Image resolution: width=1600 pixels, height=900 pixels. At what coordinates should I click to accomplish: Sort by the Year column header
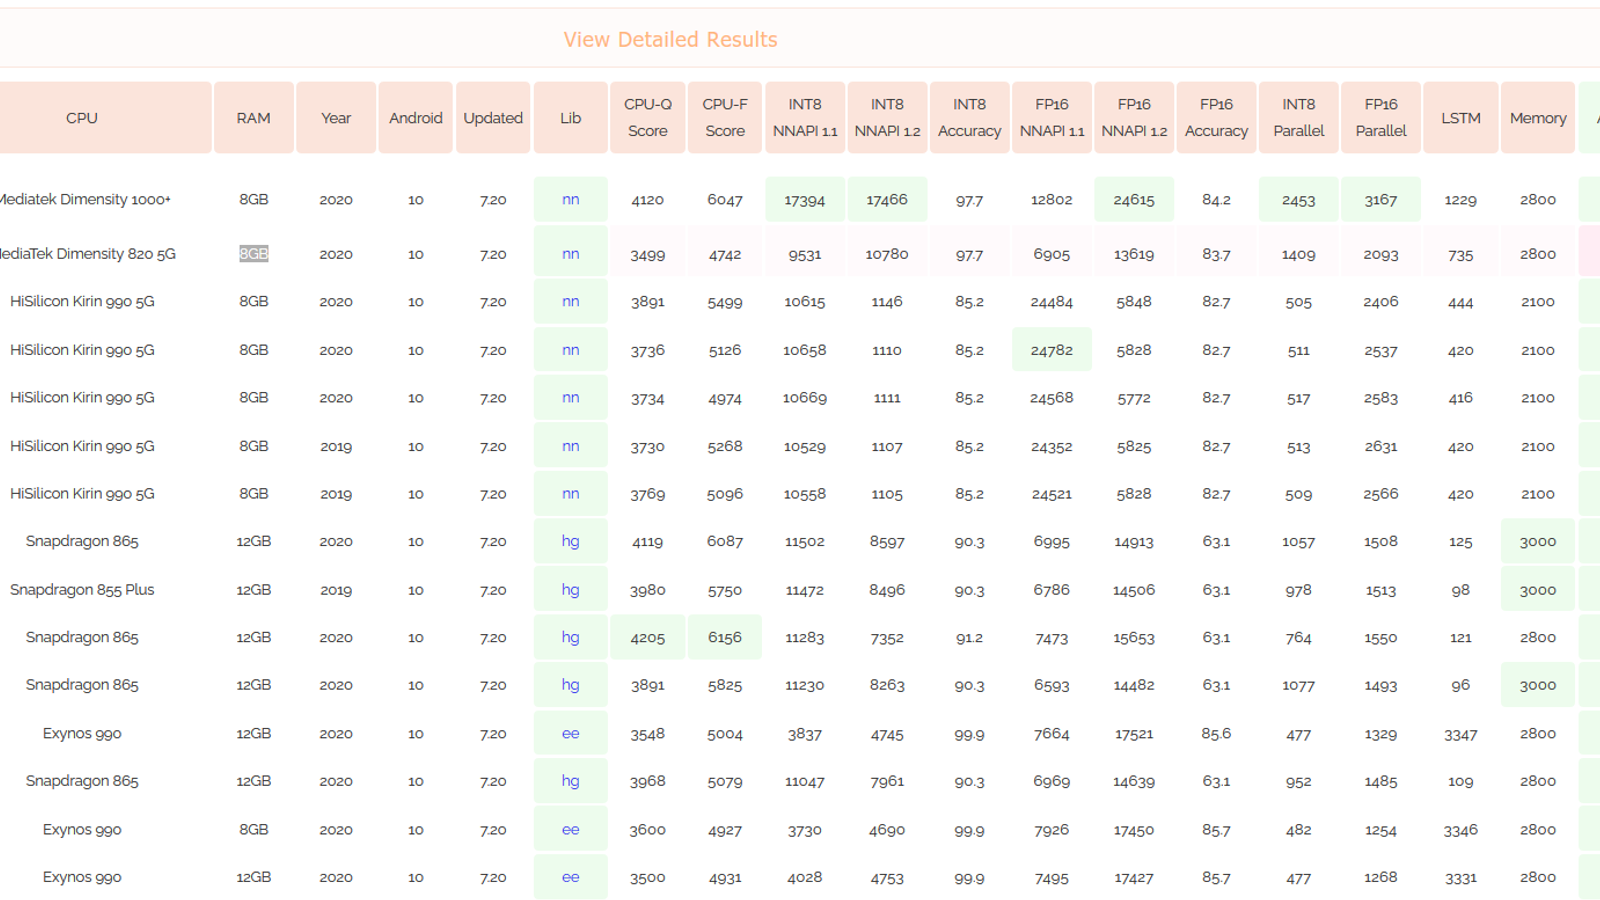pos(336,118)
